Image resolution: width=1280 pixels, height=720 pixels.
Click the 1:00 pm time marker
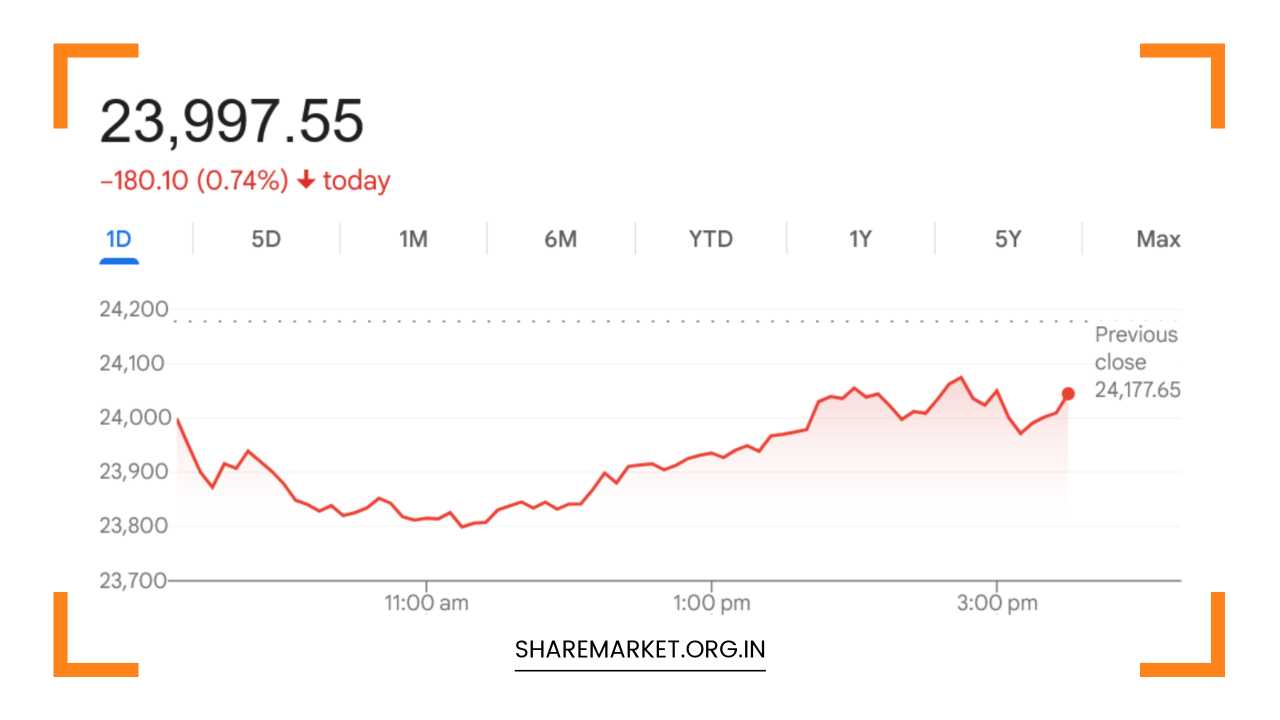click(712, 603)
